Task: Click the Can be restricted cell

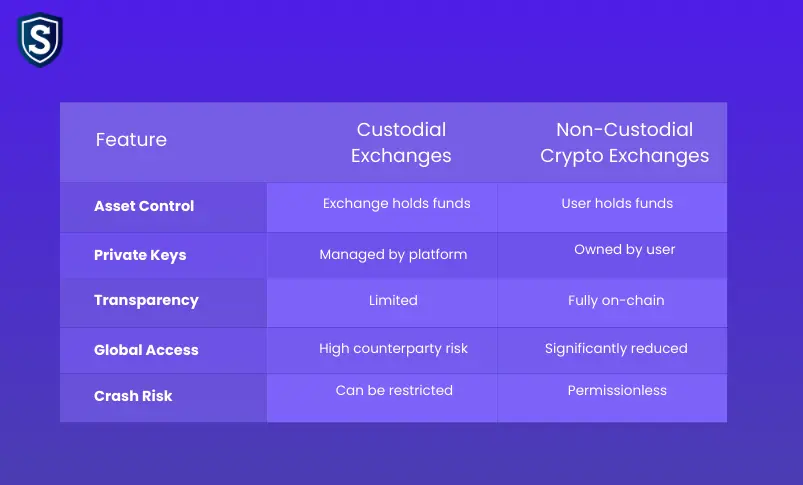Action: point(394,390)
